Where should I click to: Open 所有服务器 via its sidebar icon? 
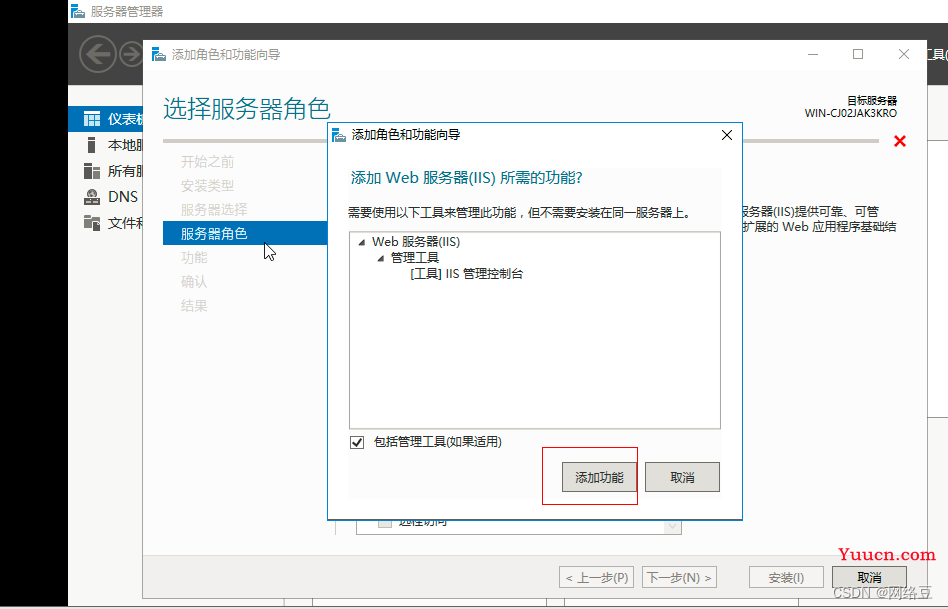(92, 171)
